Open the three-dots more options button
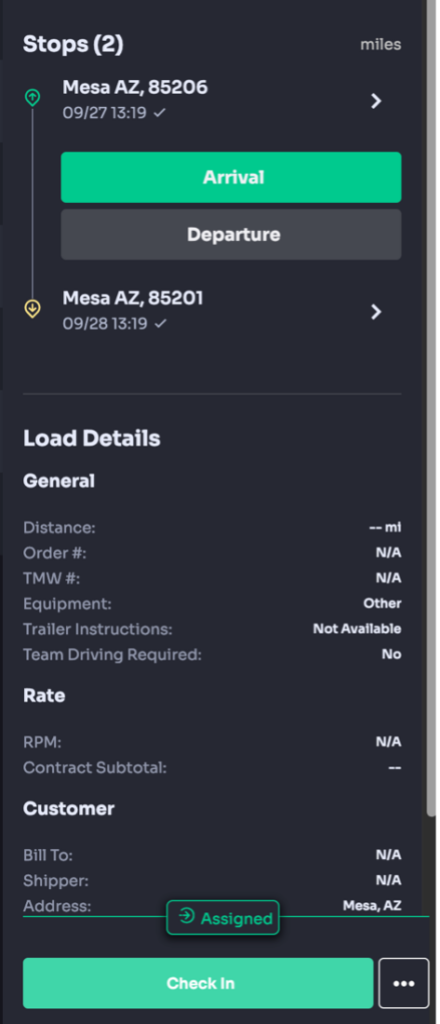Viewport: 440px width, 1024px height. coord(403,983)
